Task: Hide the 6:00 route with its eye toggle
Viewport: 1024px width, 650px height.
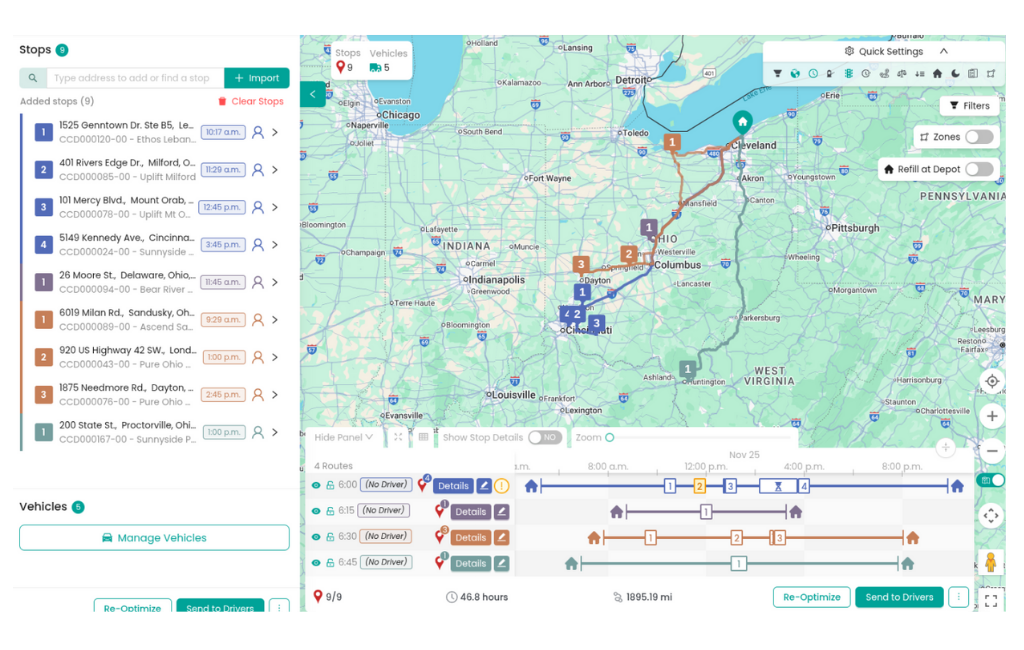Action: click(315, 485)
